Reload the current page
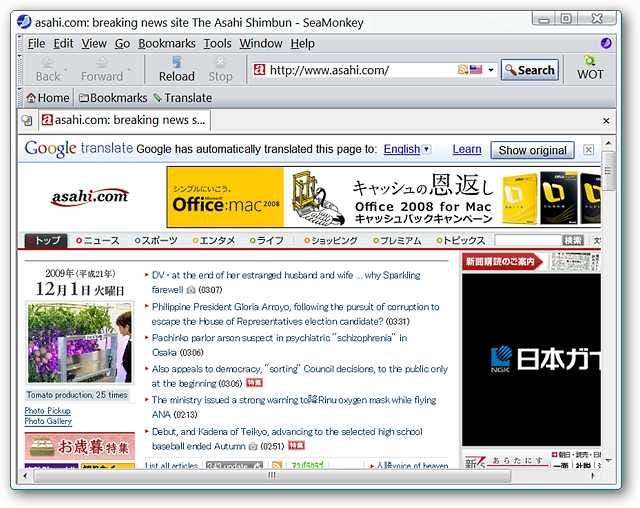Viewport: 640px width, 508px height. (177, 70)
